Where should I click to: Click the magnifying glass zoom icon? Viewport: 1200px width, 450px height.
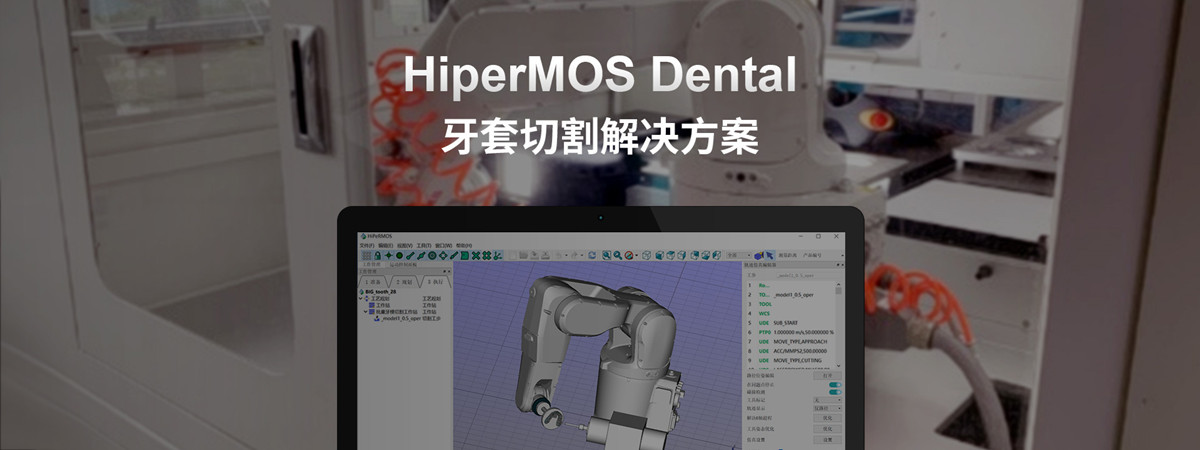[618, 256]
